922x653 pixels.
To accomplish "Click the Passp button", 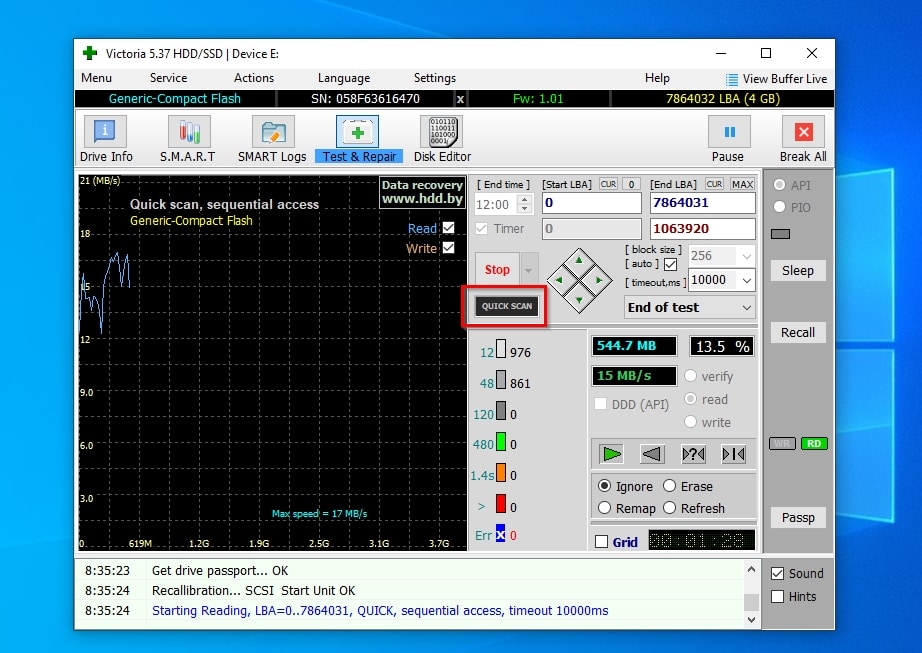I will pyautogui.click(x=798, y=518).
